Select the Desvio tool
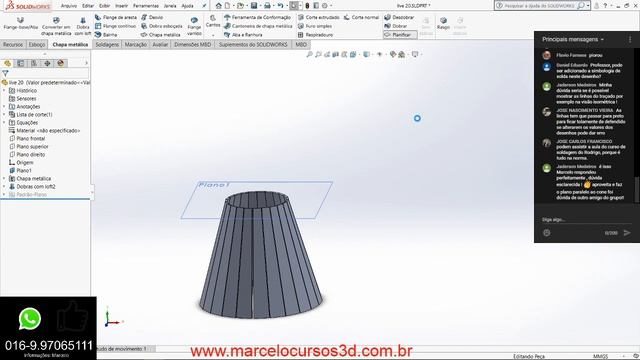Image resolution: width=640 pixels, height=360 pixels. 152,17
